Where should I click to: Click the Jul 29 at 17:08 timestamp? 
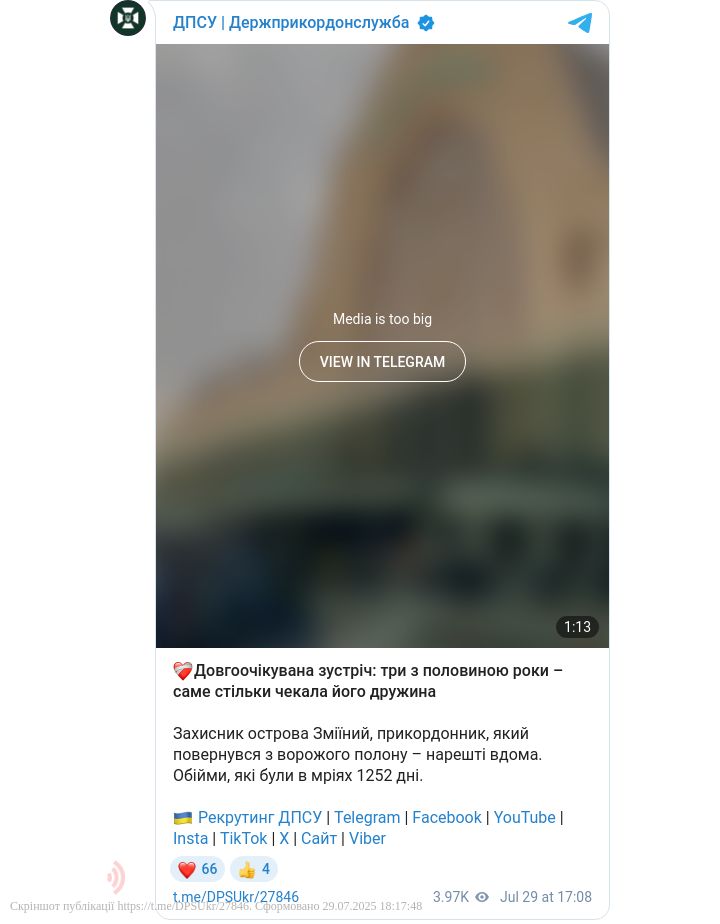pyautogui.click(x=546, y=897)
